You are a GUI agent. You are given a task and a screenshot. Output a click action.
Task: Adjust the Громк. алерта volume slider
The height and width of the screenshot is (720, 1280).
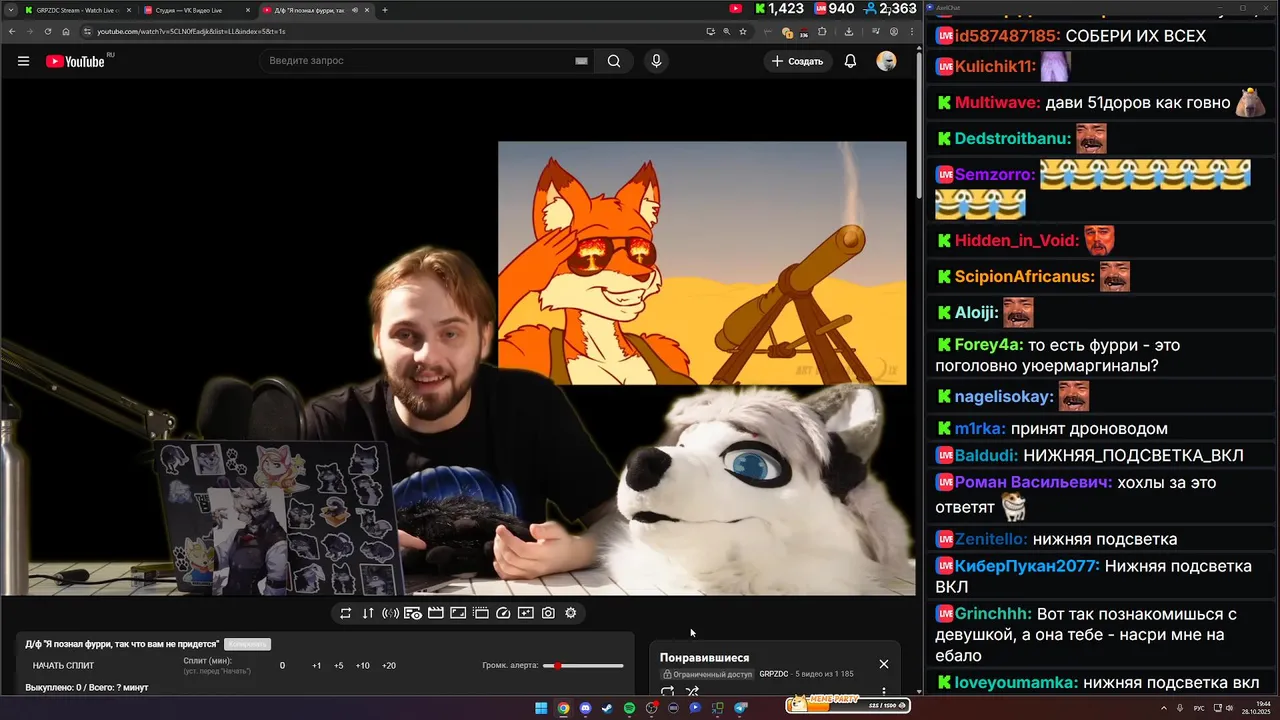click(583, 666)
